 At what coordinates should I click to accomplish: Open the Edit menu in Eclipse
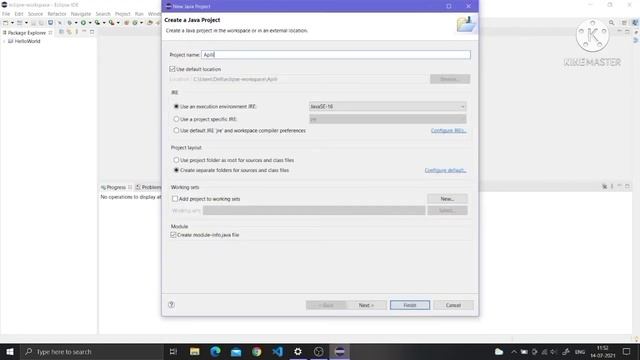[x=19, y=14]
